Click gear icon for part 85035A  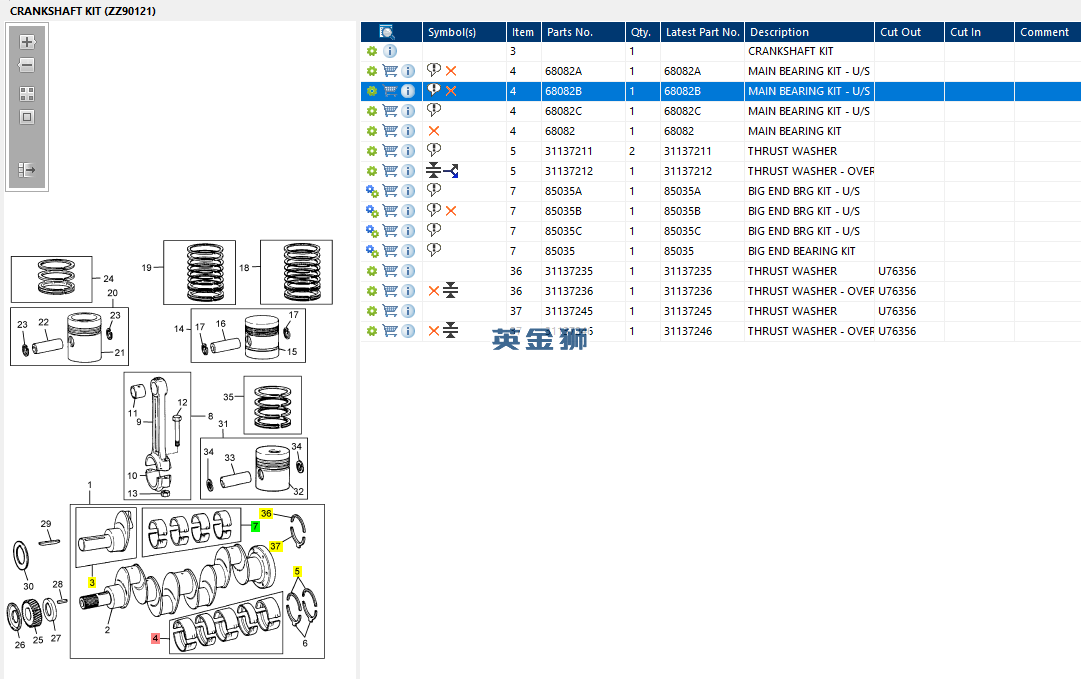[372, 191]
